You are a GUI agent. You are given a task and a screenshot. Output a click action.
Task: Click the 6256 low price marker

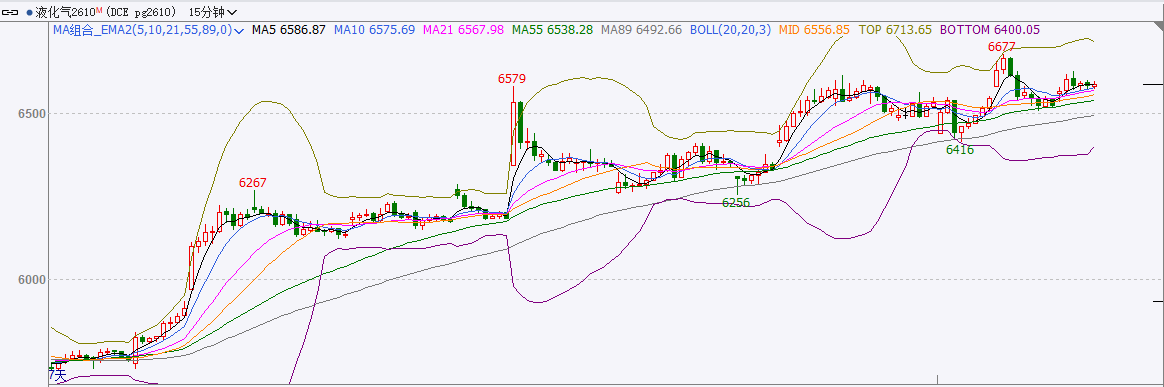click(x=736, y=202)
